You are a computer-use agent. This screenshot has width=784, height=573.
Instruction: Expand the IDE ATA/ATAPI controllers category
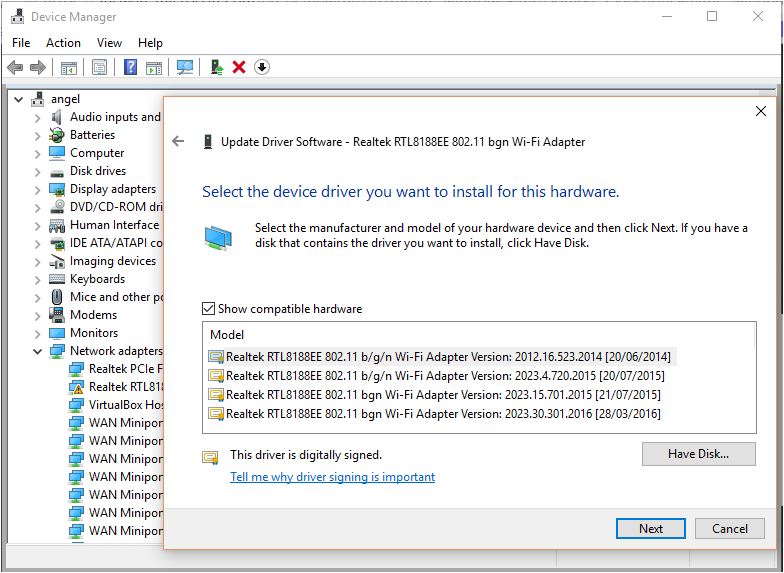pos(38,244)
